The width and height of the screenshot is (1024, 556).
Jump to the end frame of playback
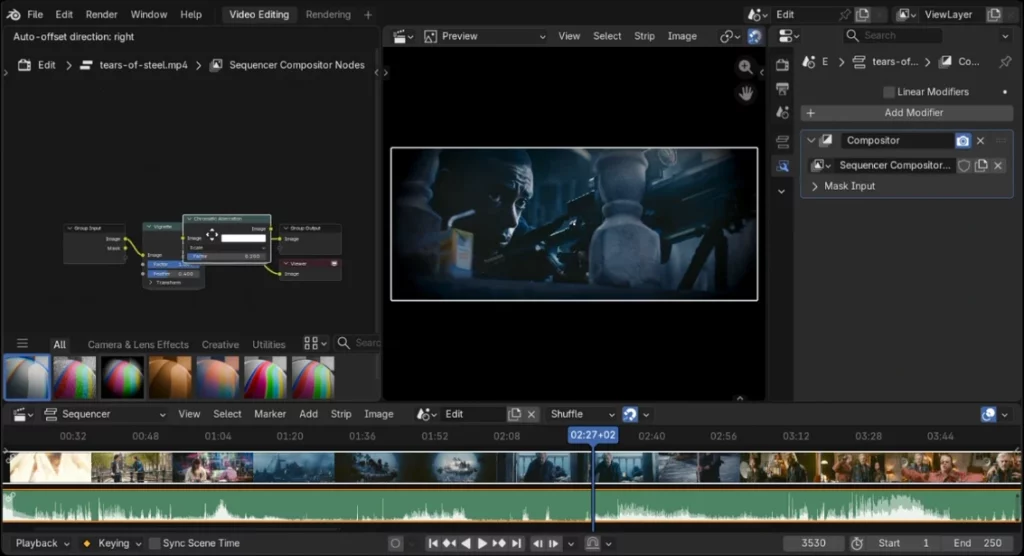[516, 544]
